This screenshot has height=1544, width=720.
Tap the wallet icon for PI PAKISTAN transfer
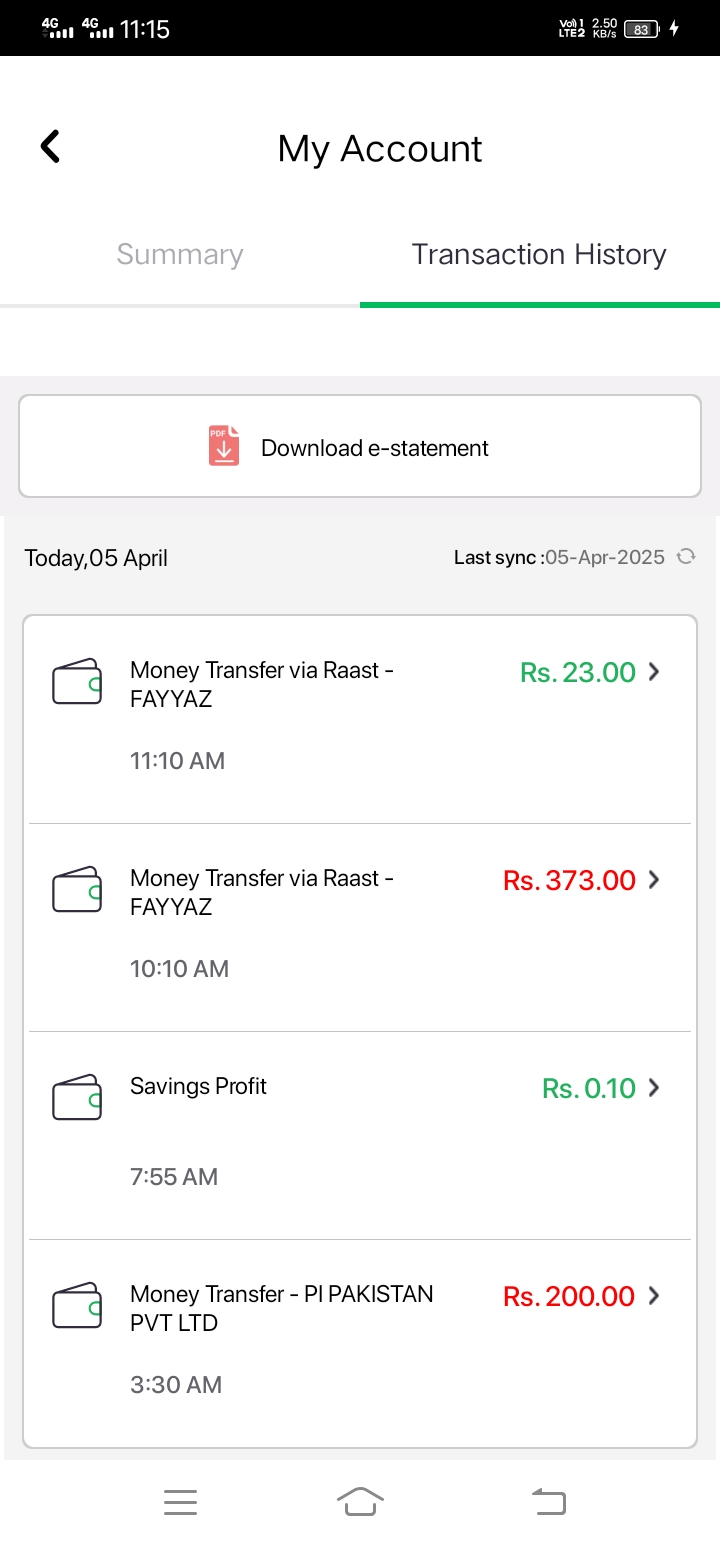click(x=77, y=1306)
